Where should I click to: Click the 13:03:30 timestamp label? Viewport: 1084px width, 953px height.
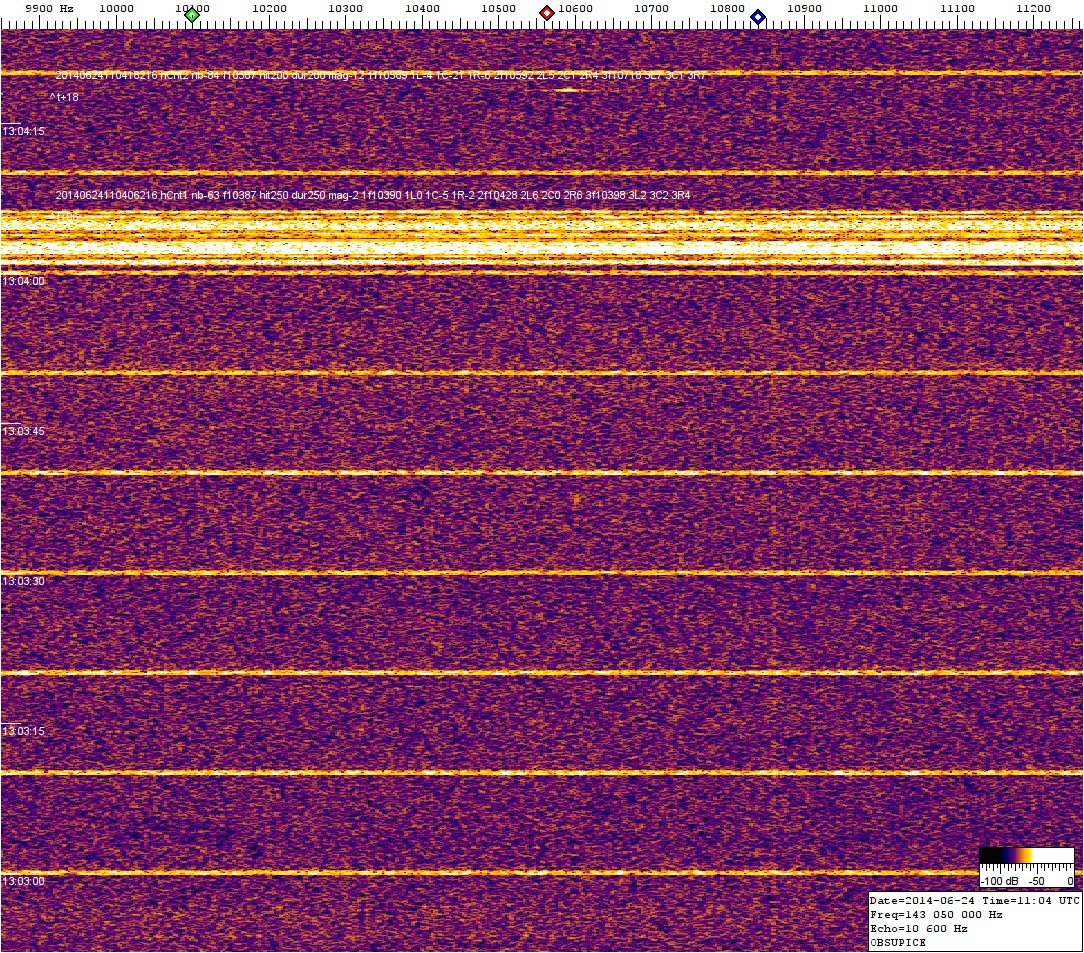(23, 581)
